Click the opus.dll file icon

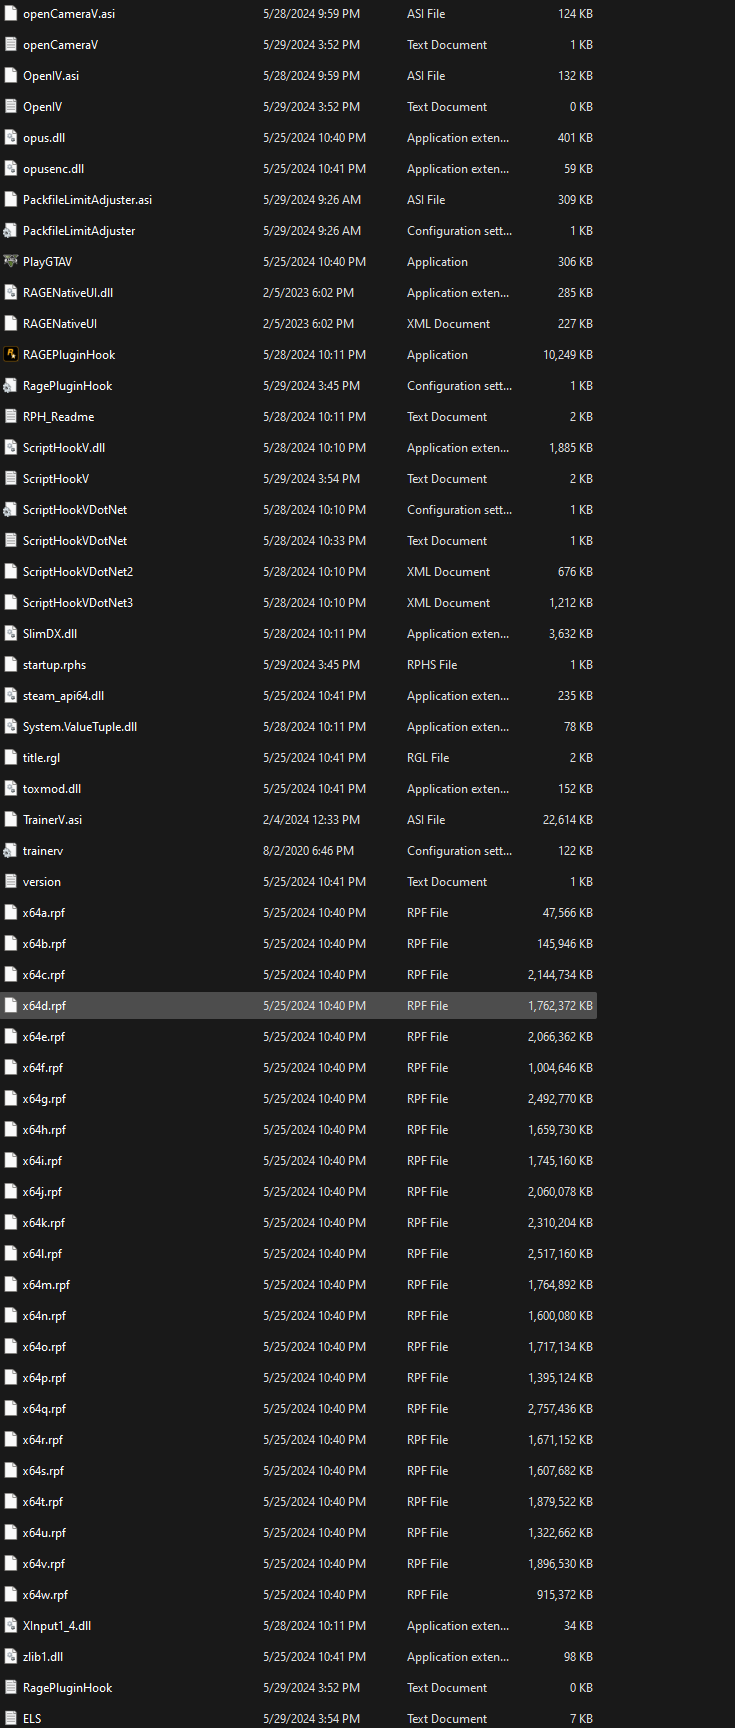(x=11, y=138)
